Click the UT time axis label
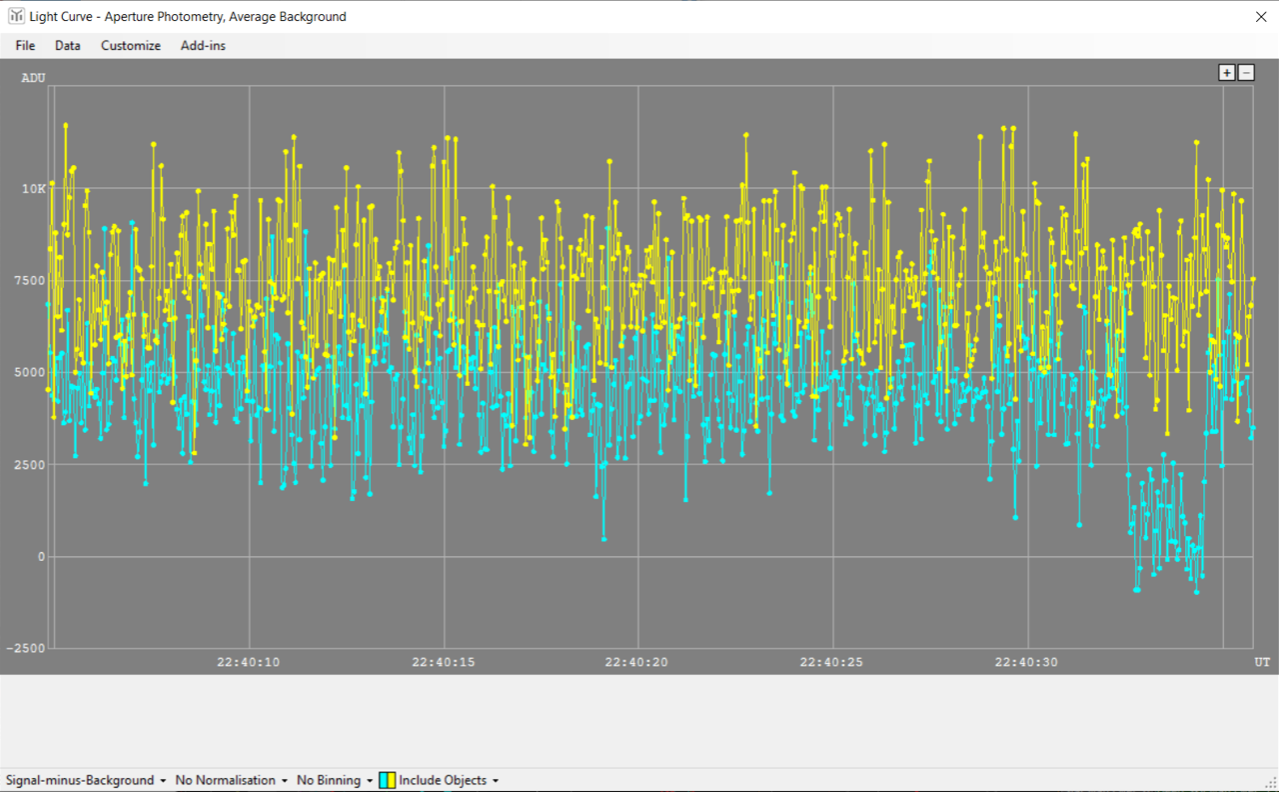The height and width of the screenshot is (792, 1279). coord(1262,662)
